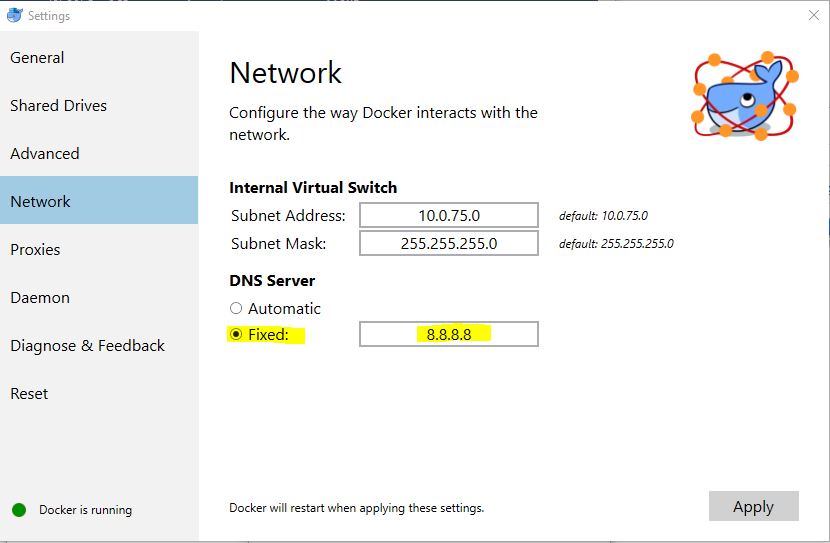Viewport: 830px width, 543px height.
Task: Click the green Docker running status indicator
Action: [19, 510]
